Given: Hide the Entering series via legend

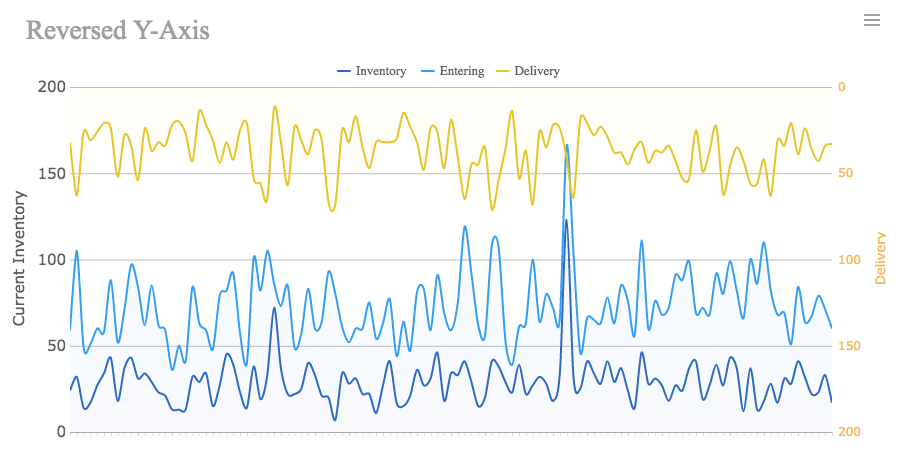Looking at the screenshot, I should click(x=461, y=71).
